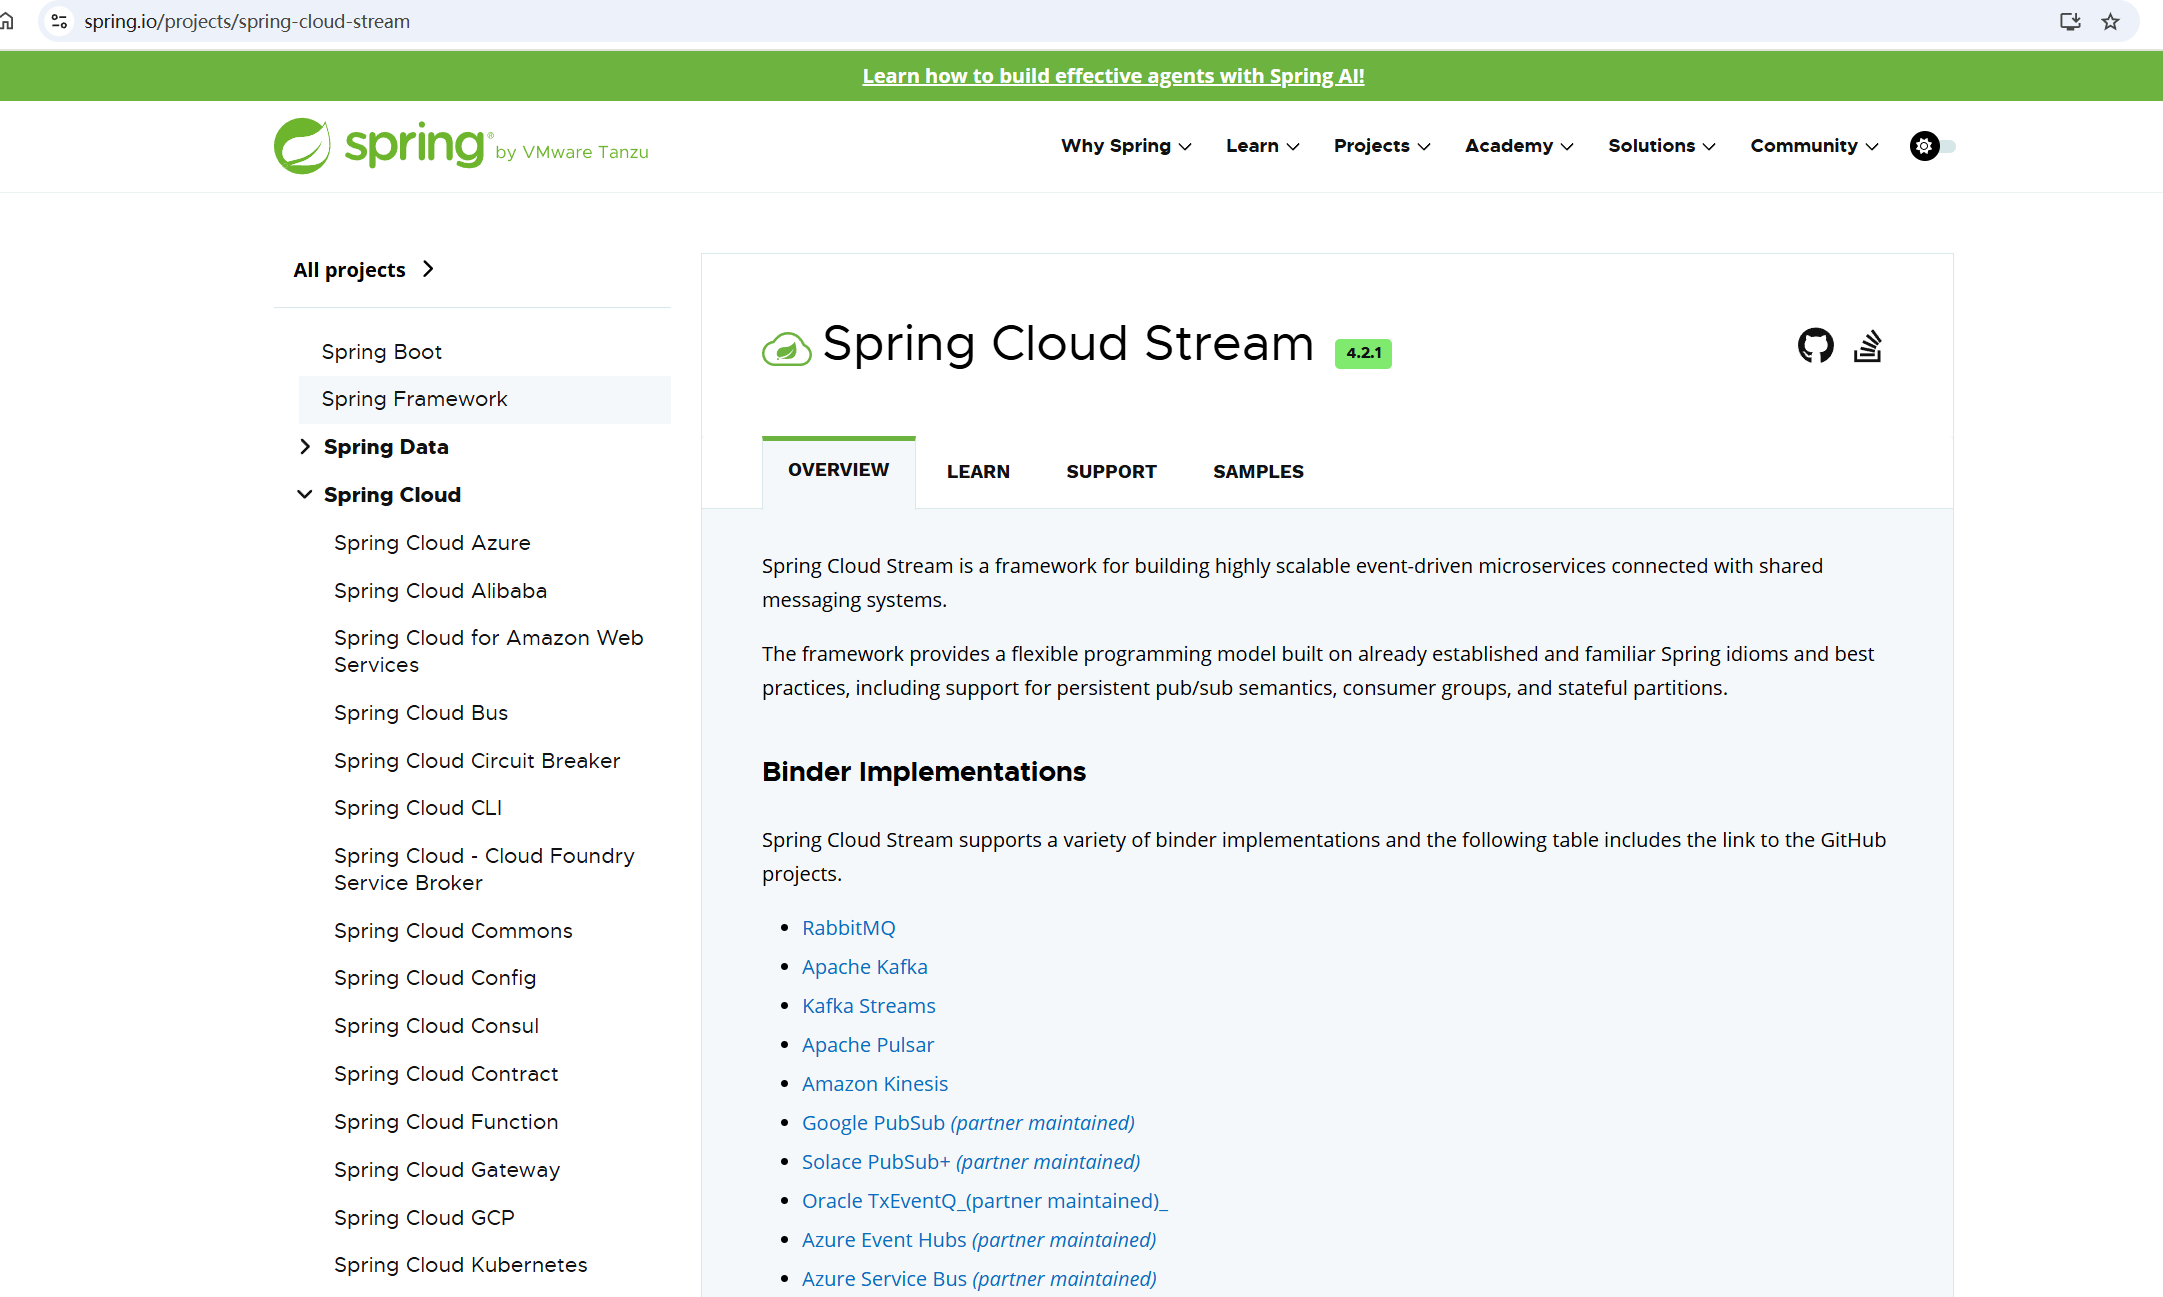The width and height of the screenshot is (2163, 1297).
Task: Expand the Why Spring menu
Action: pyautogui.click(x=1126, y=146)
